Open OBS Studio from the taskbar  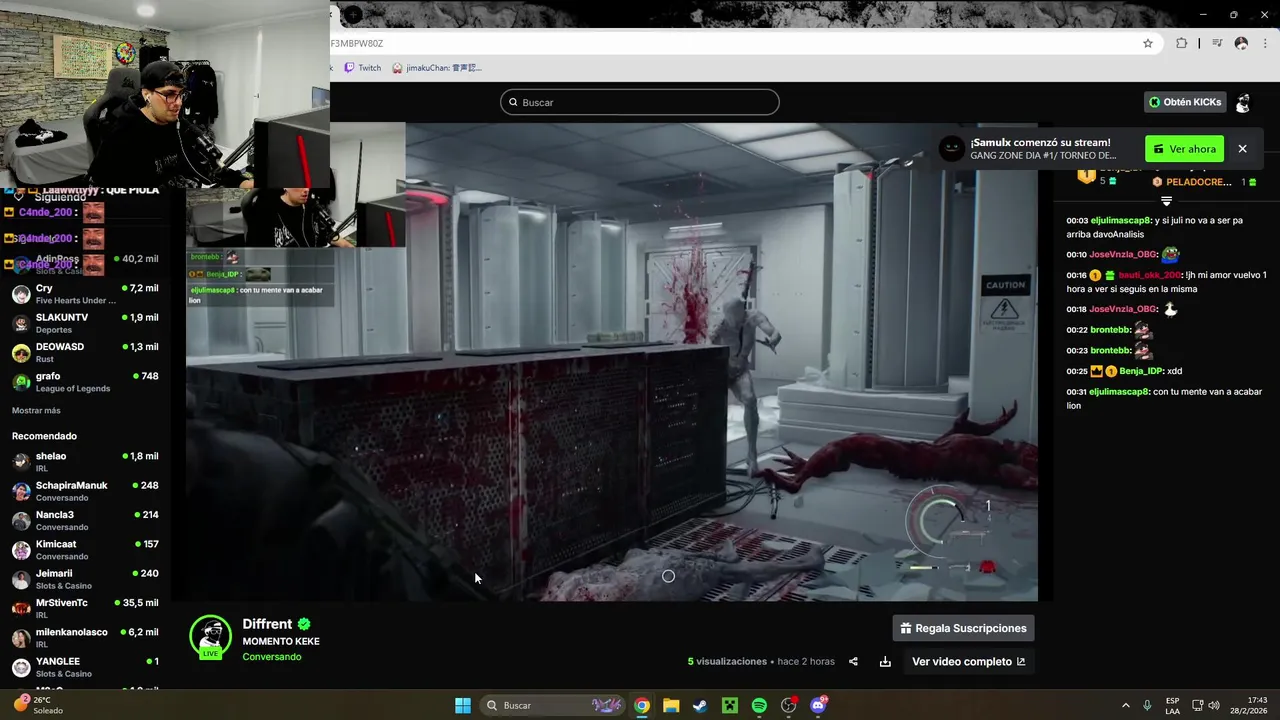[x=789, y=705]
